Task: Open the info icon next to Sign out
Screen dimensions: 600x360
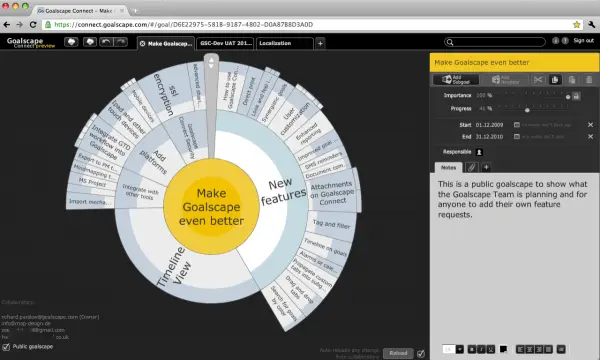Action: [x=556, y=41]
